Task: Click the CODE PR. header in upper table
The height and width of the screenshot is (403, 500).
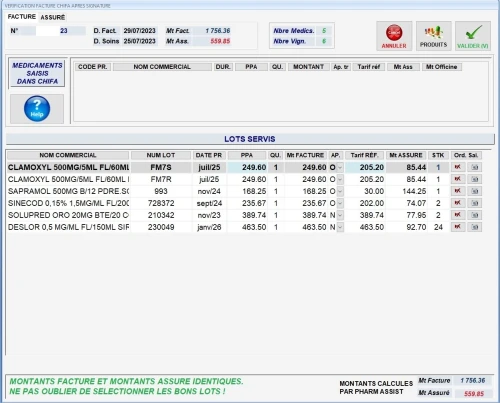Action: [x=93, y=67]
